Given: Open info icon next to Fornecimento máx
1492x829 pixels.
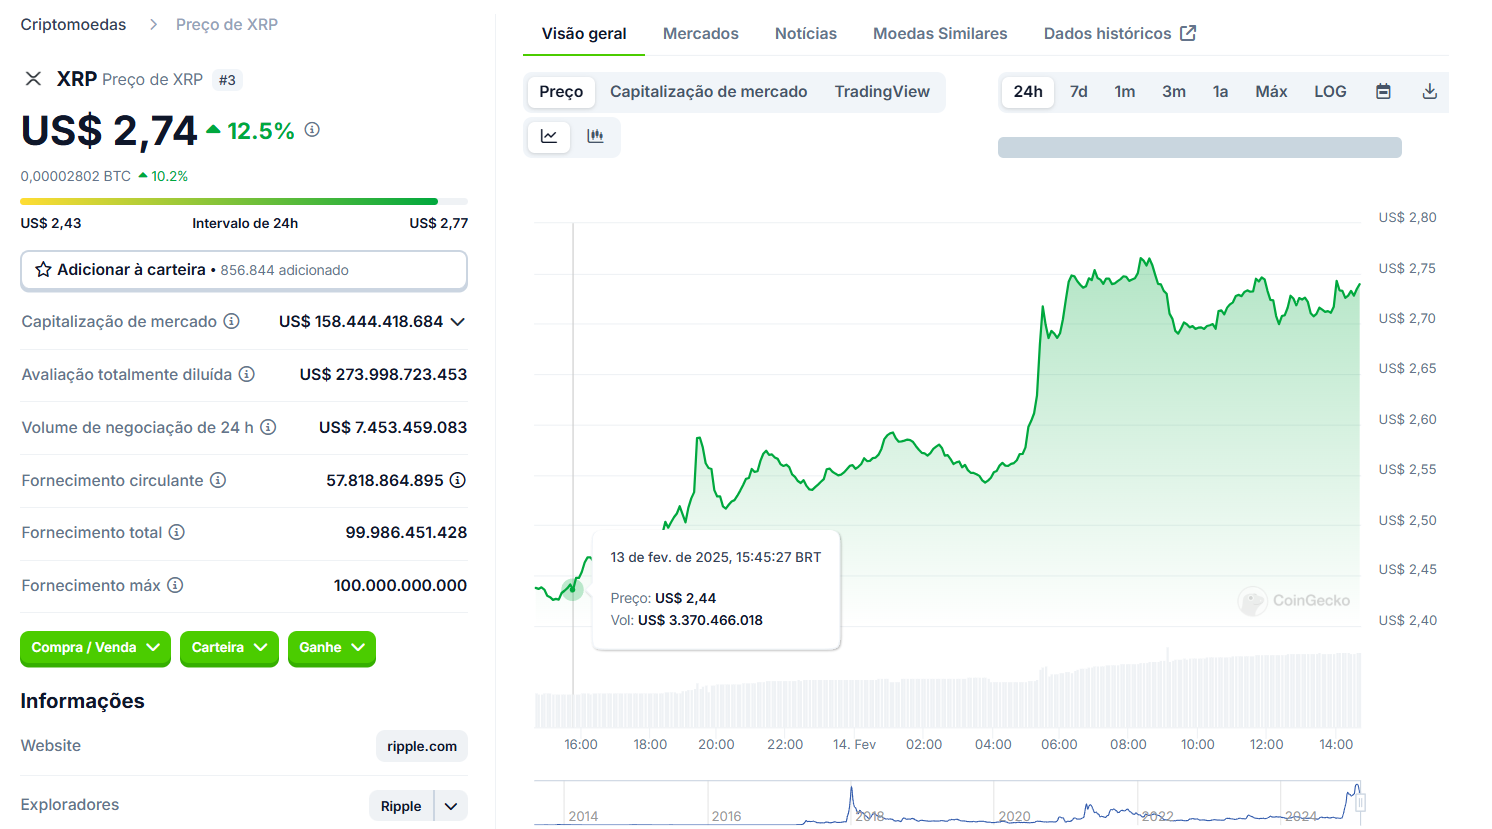Looking at the screenshot, I should tap(175, 585).
